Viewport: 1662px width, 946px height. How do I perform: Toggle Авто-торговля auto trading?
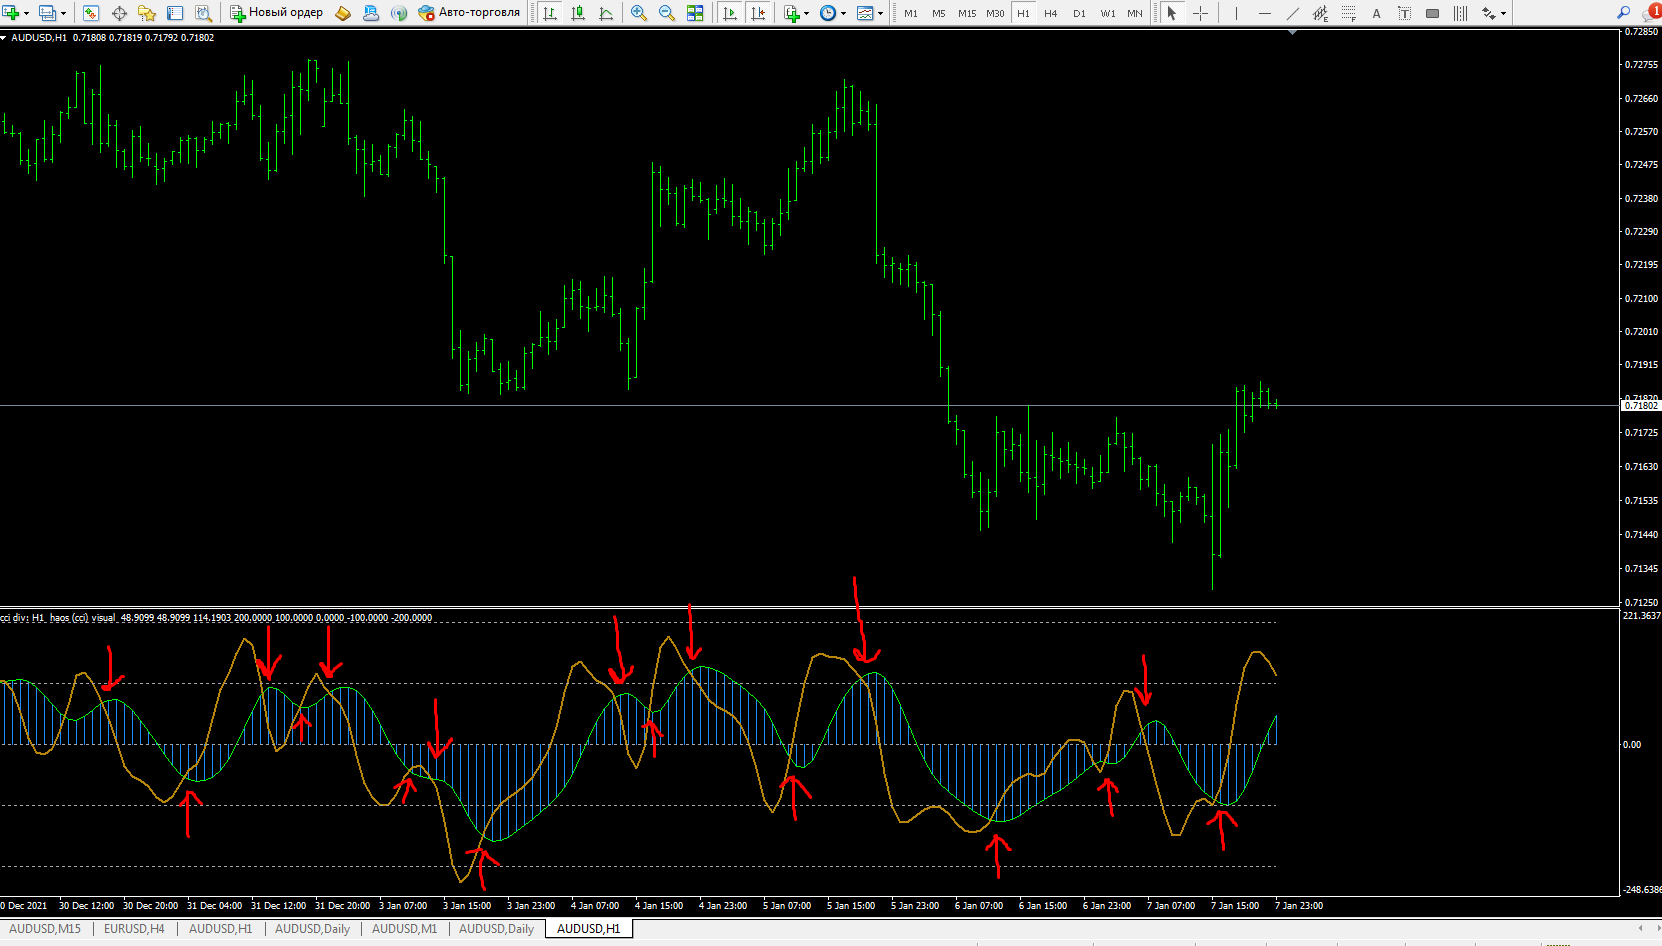coord(469,13)
